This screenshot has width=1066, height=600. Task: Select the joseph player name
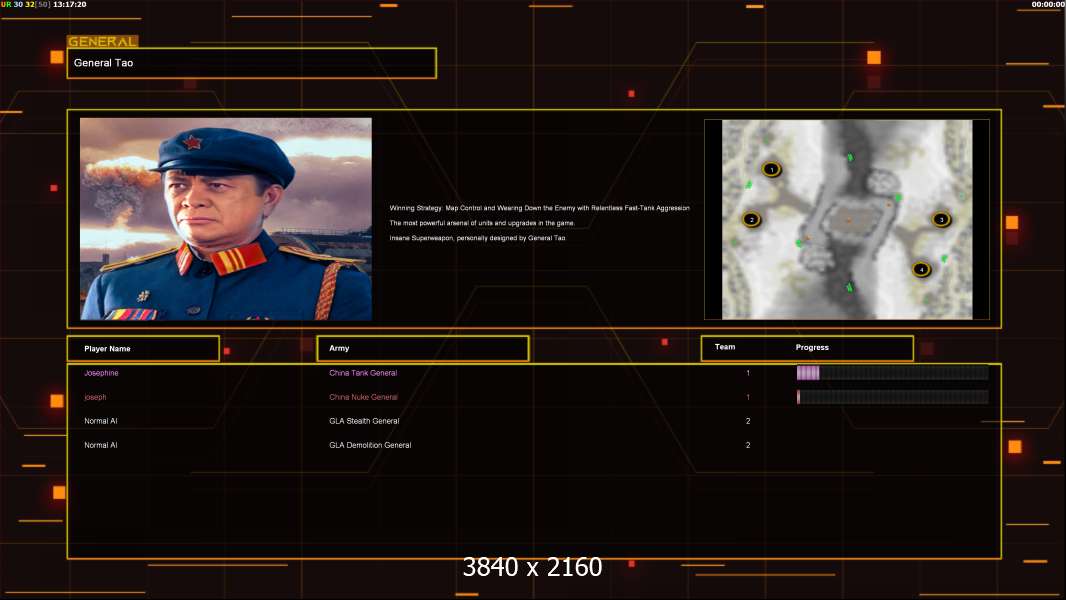coord(95,398)
